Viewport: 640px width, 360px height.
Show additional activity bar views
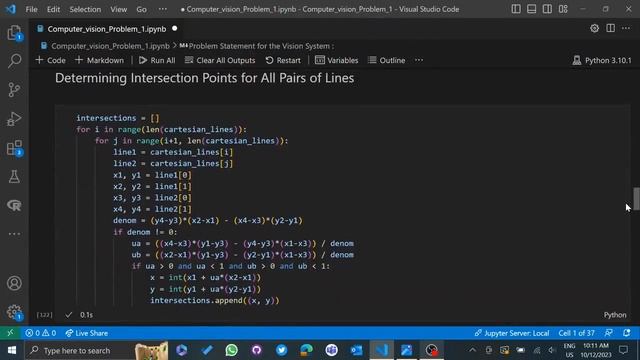[x=14, y=234]
